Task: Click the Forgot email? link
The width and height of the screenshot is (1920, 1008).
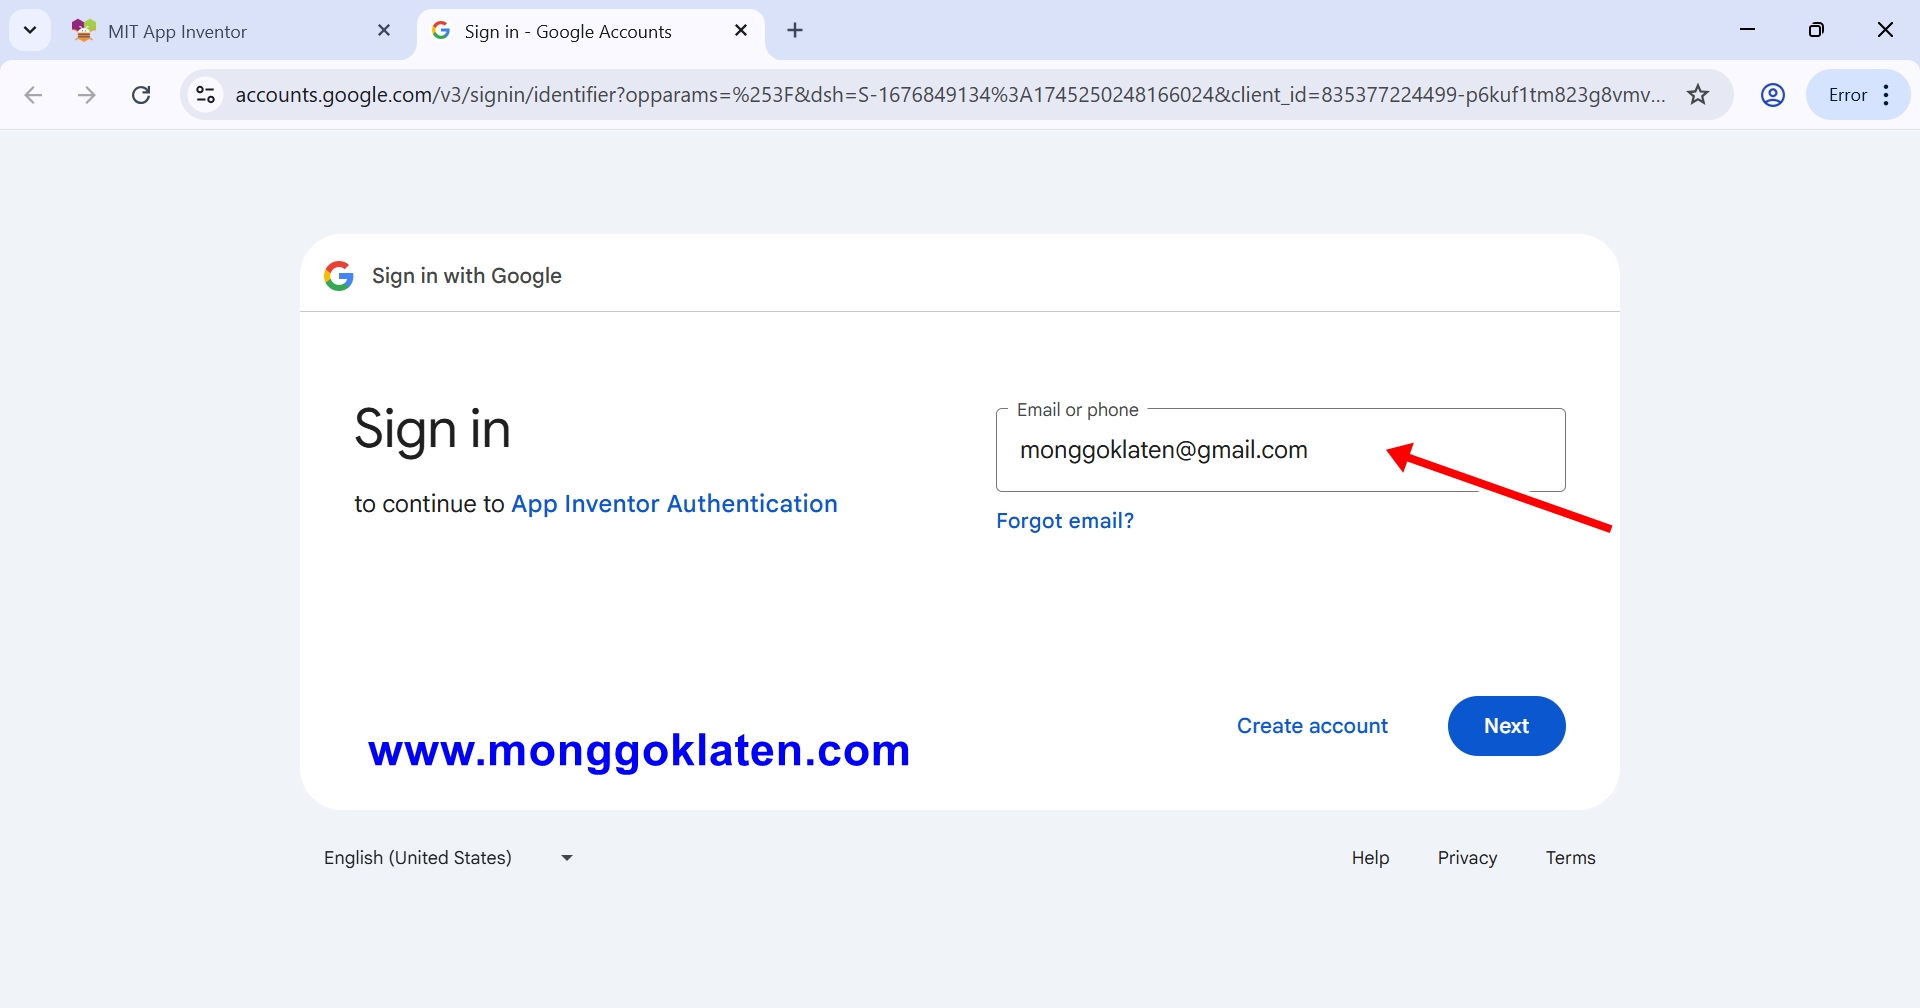Action: 1065,521
